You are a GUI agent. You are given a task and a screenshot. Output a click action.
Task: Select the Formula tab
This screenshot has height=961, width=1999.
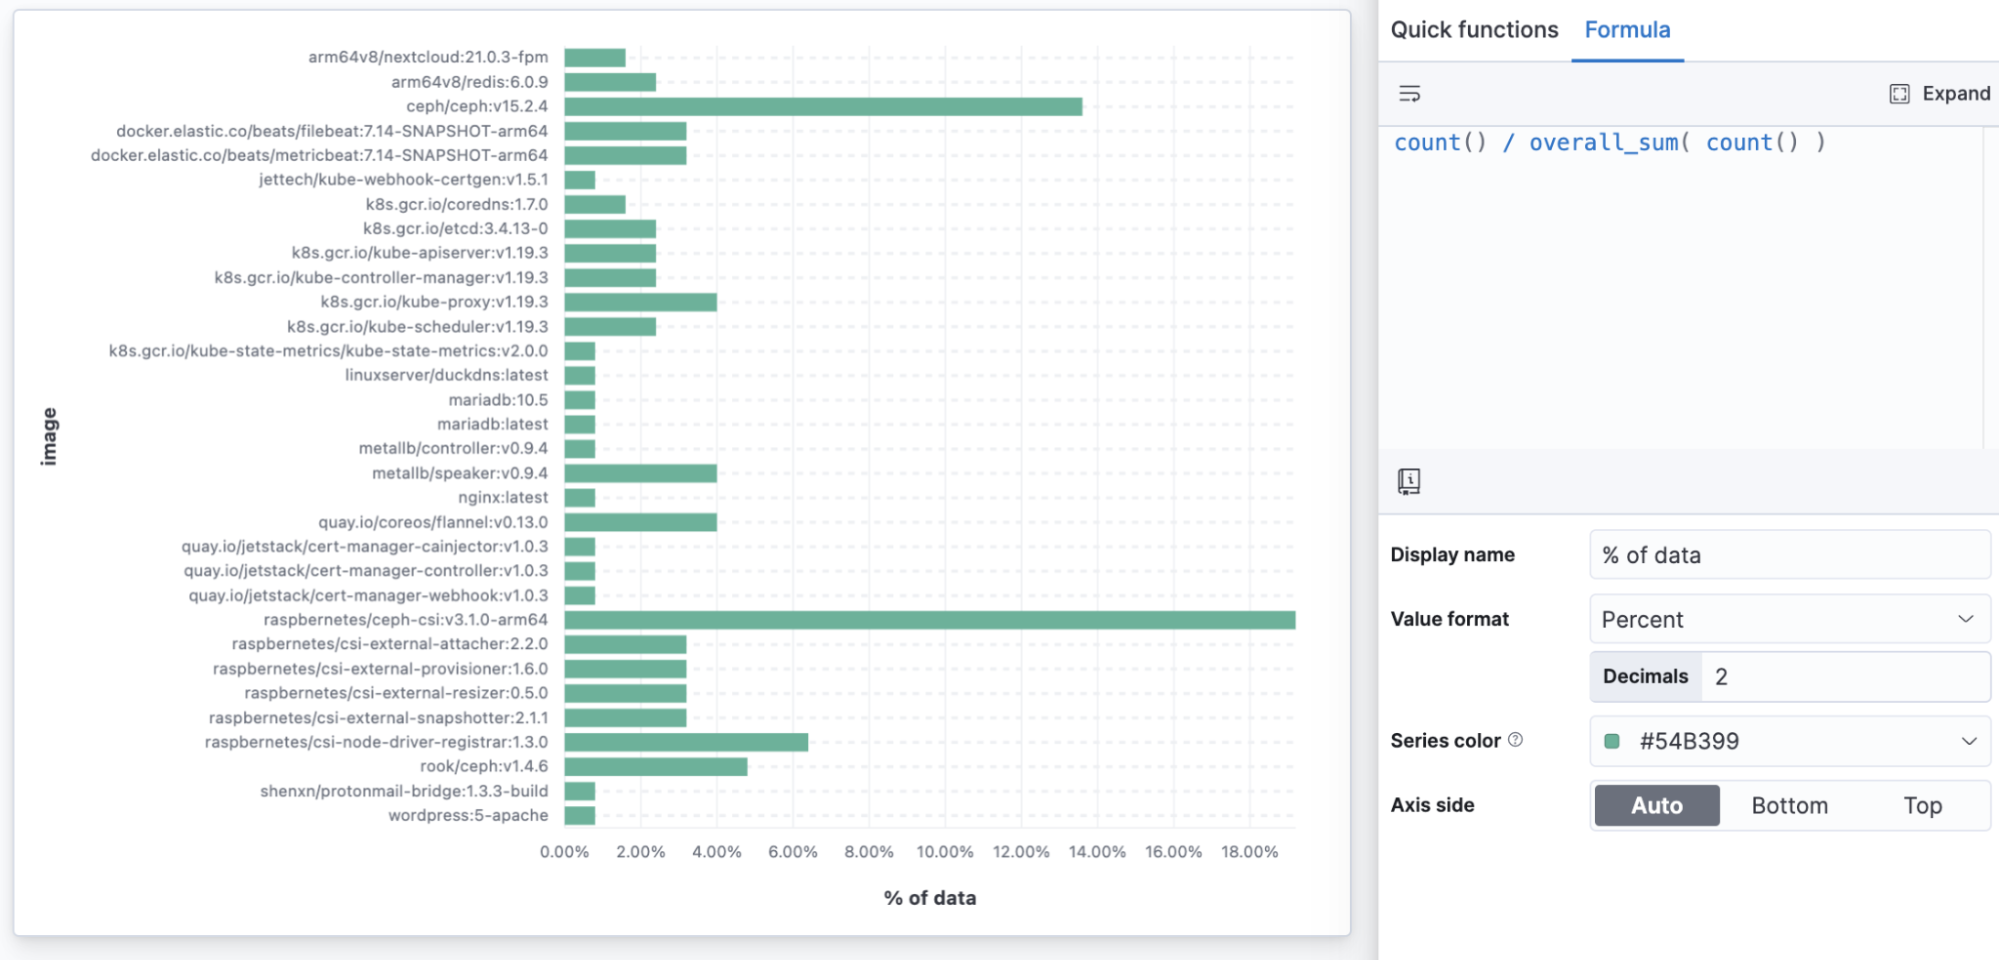click(x=1627, y=30)
